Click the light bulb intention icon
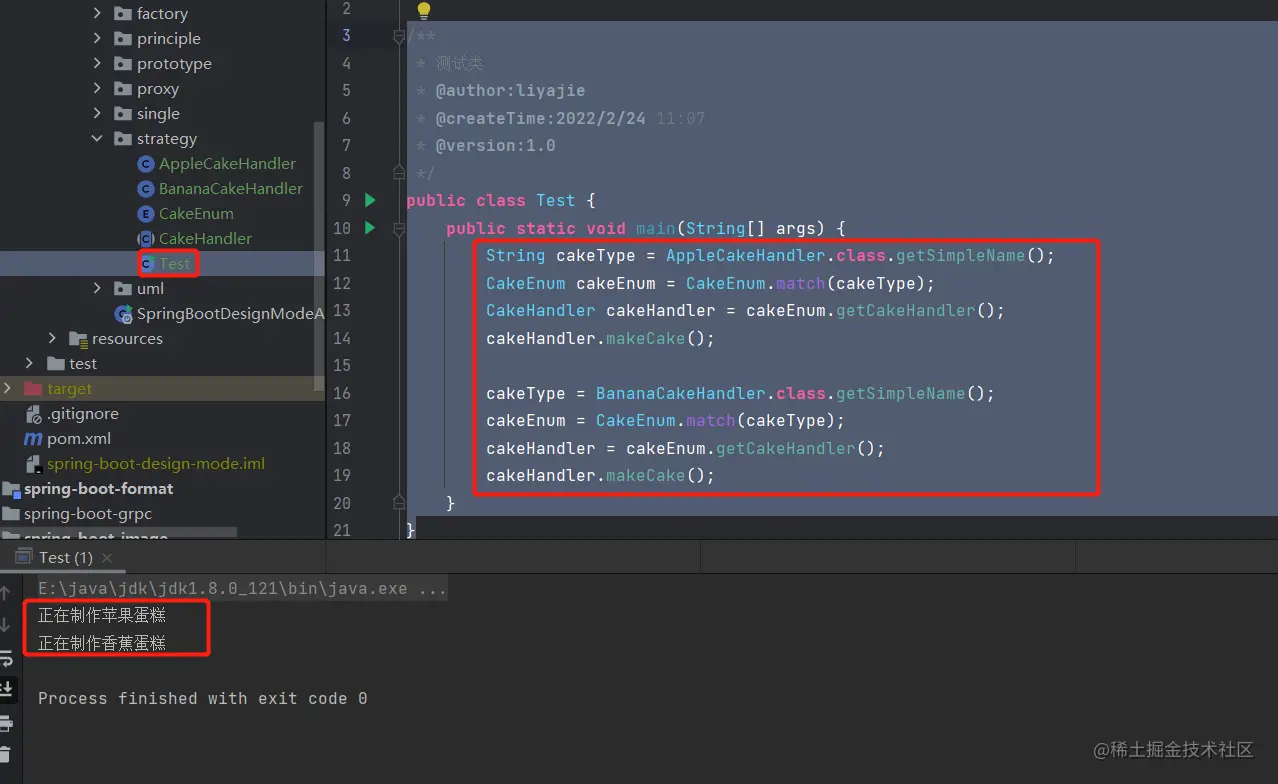Viewport: 1278px width, 784px height. 424,11
